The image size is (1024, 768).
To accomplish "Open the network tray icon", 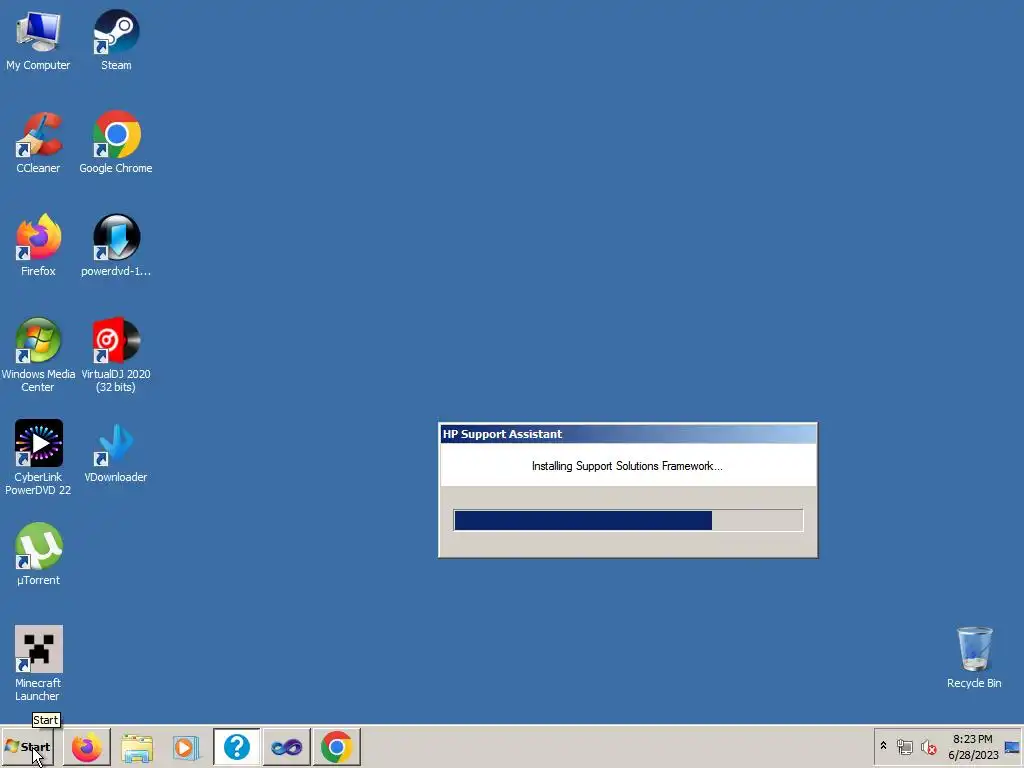I will [x=904, y=746].
